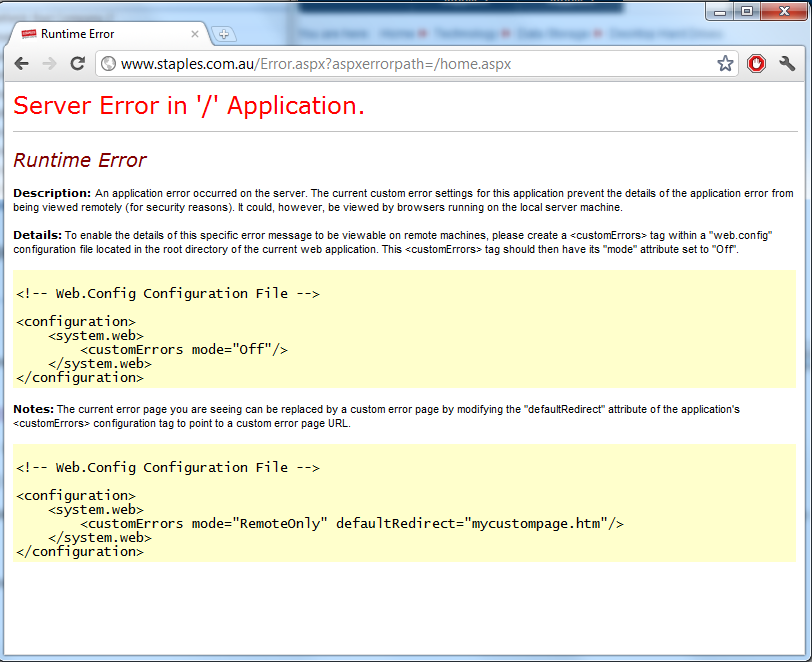Click the bold 'Description:' label

pyautogui.click(x=52, y=193)
